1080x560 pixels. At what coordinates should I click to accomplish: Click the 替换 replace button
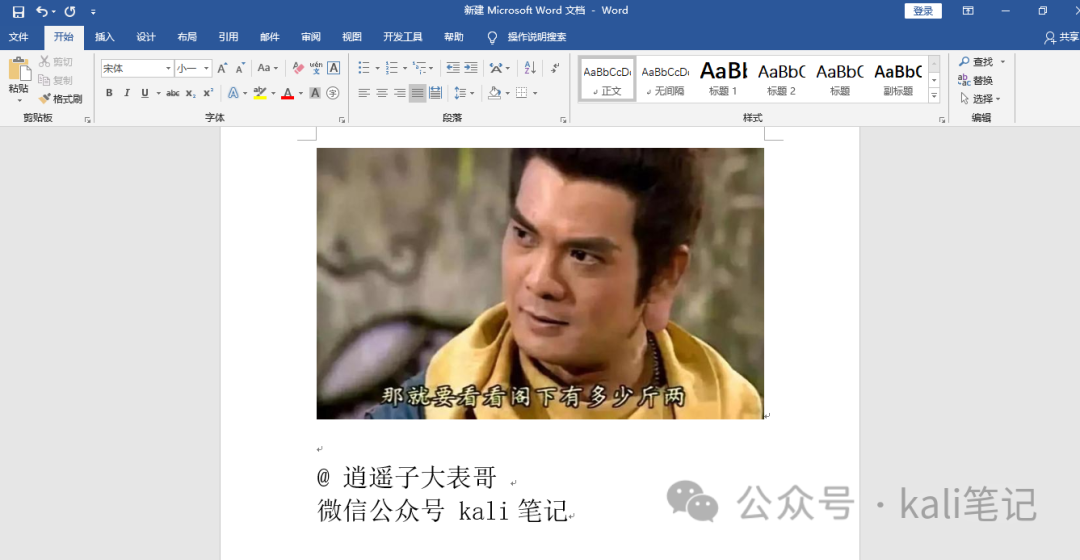[x=975, y=81]
